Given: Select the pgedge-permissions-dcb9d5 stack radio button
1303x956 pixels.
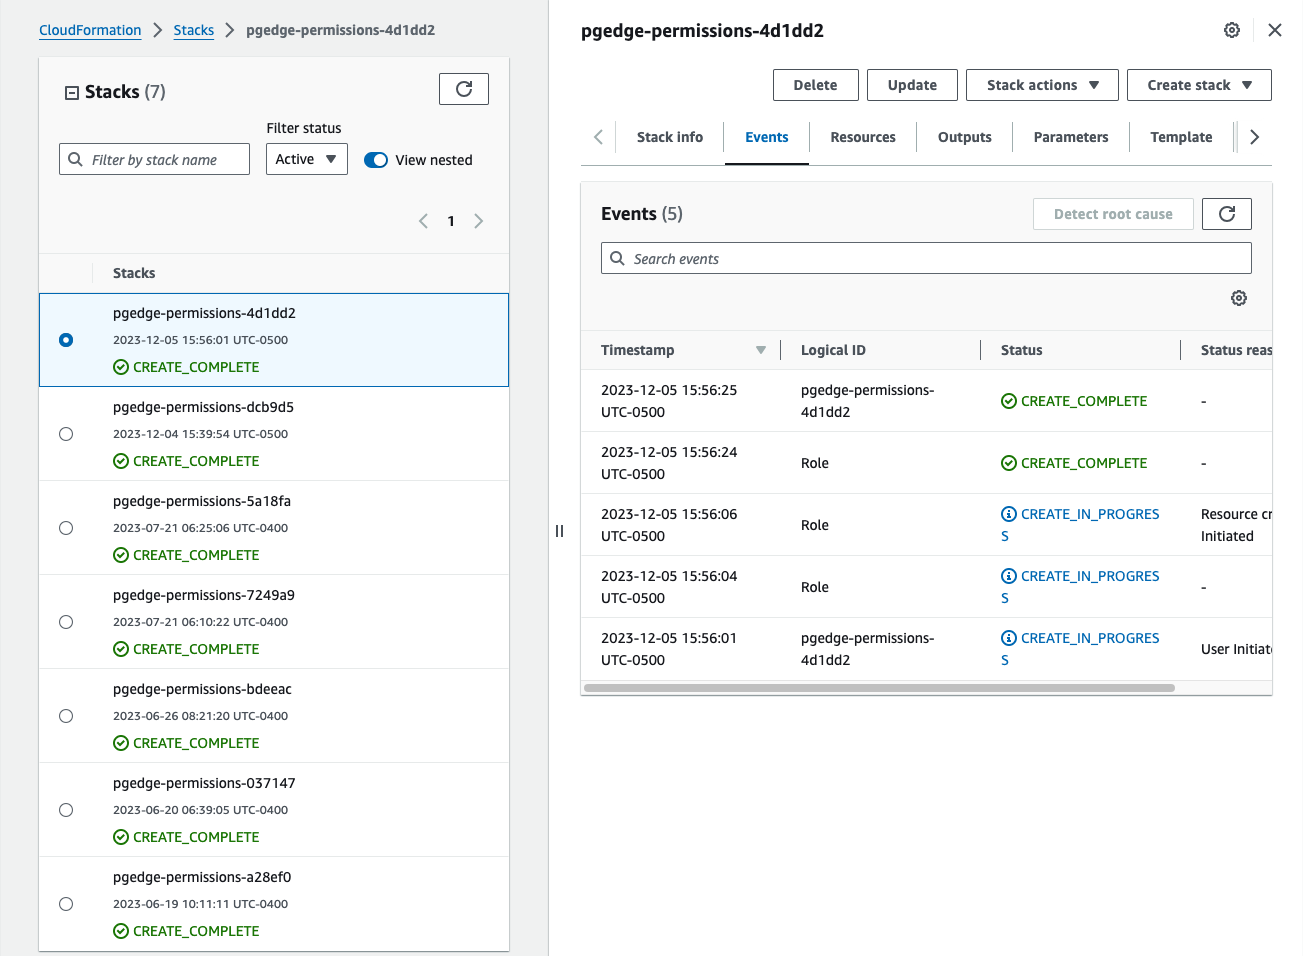Looking at the screenshot, I should tap(65, 433).
